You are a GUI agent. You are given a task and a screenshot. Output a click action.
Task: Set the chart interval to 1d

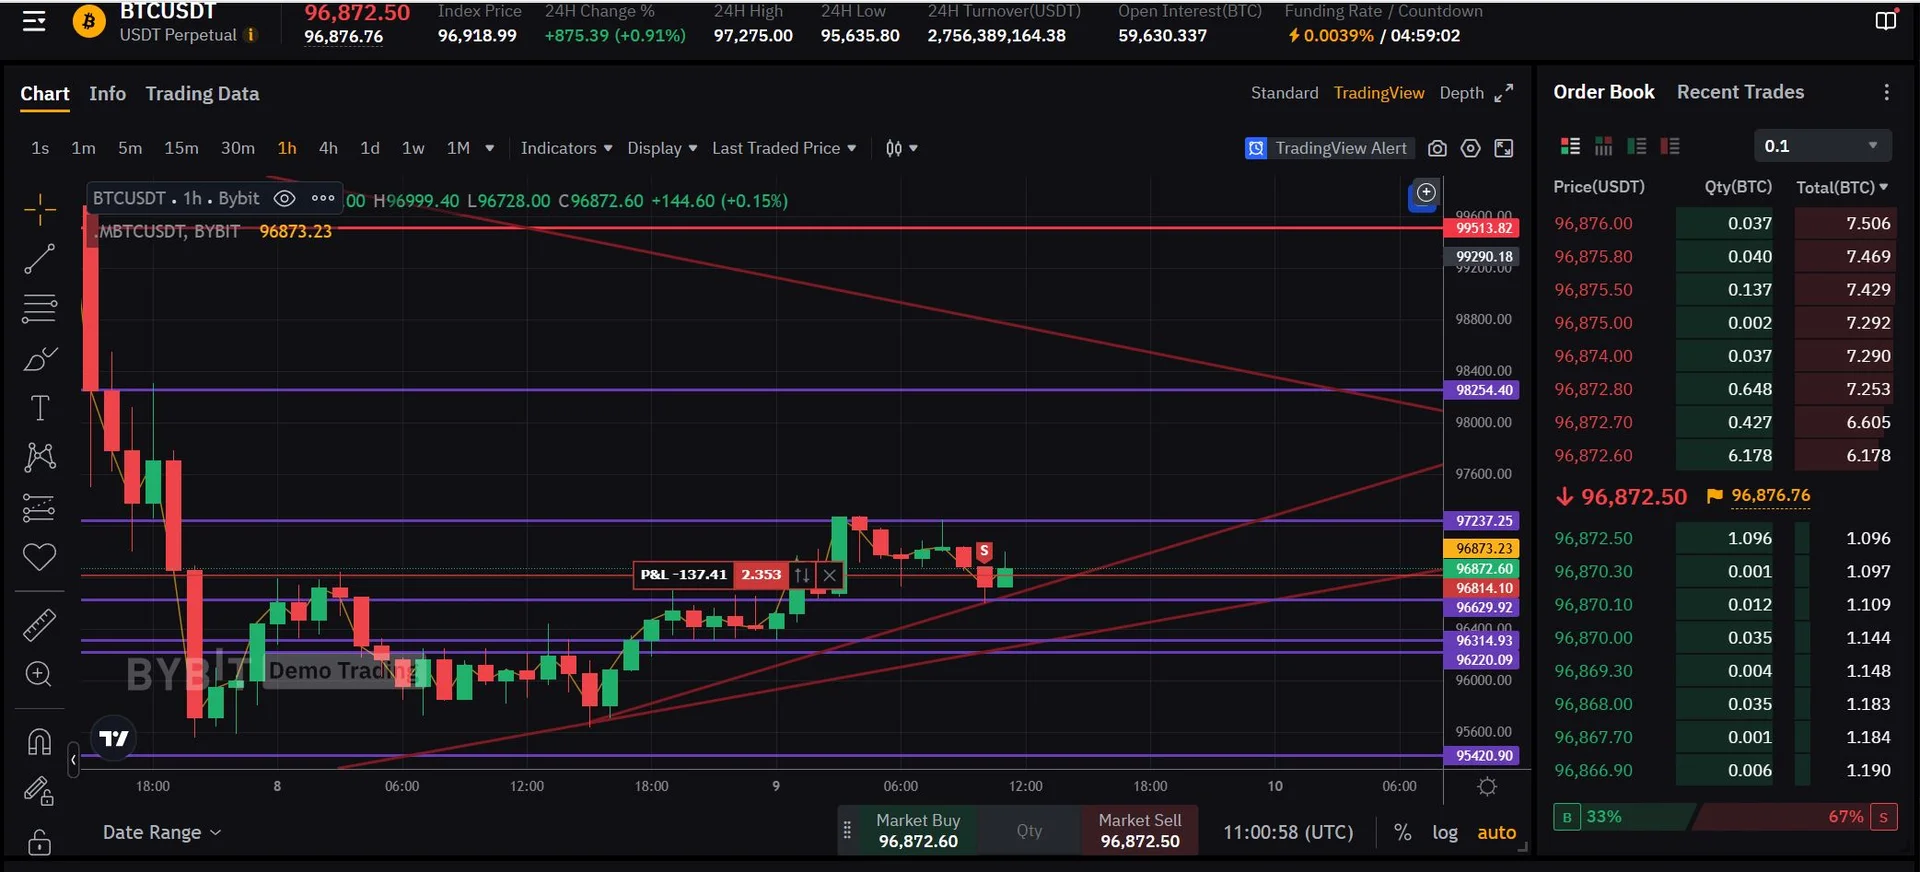tap(370, 148)
